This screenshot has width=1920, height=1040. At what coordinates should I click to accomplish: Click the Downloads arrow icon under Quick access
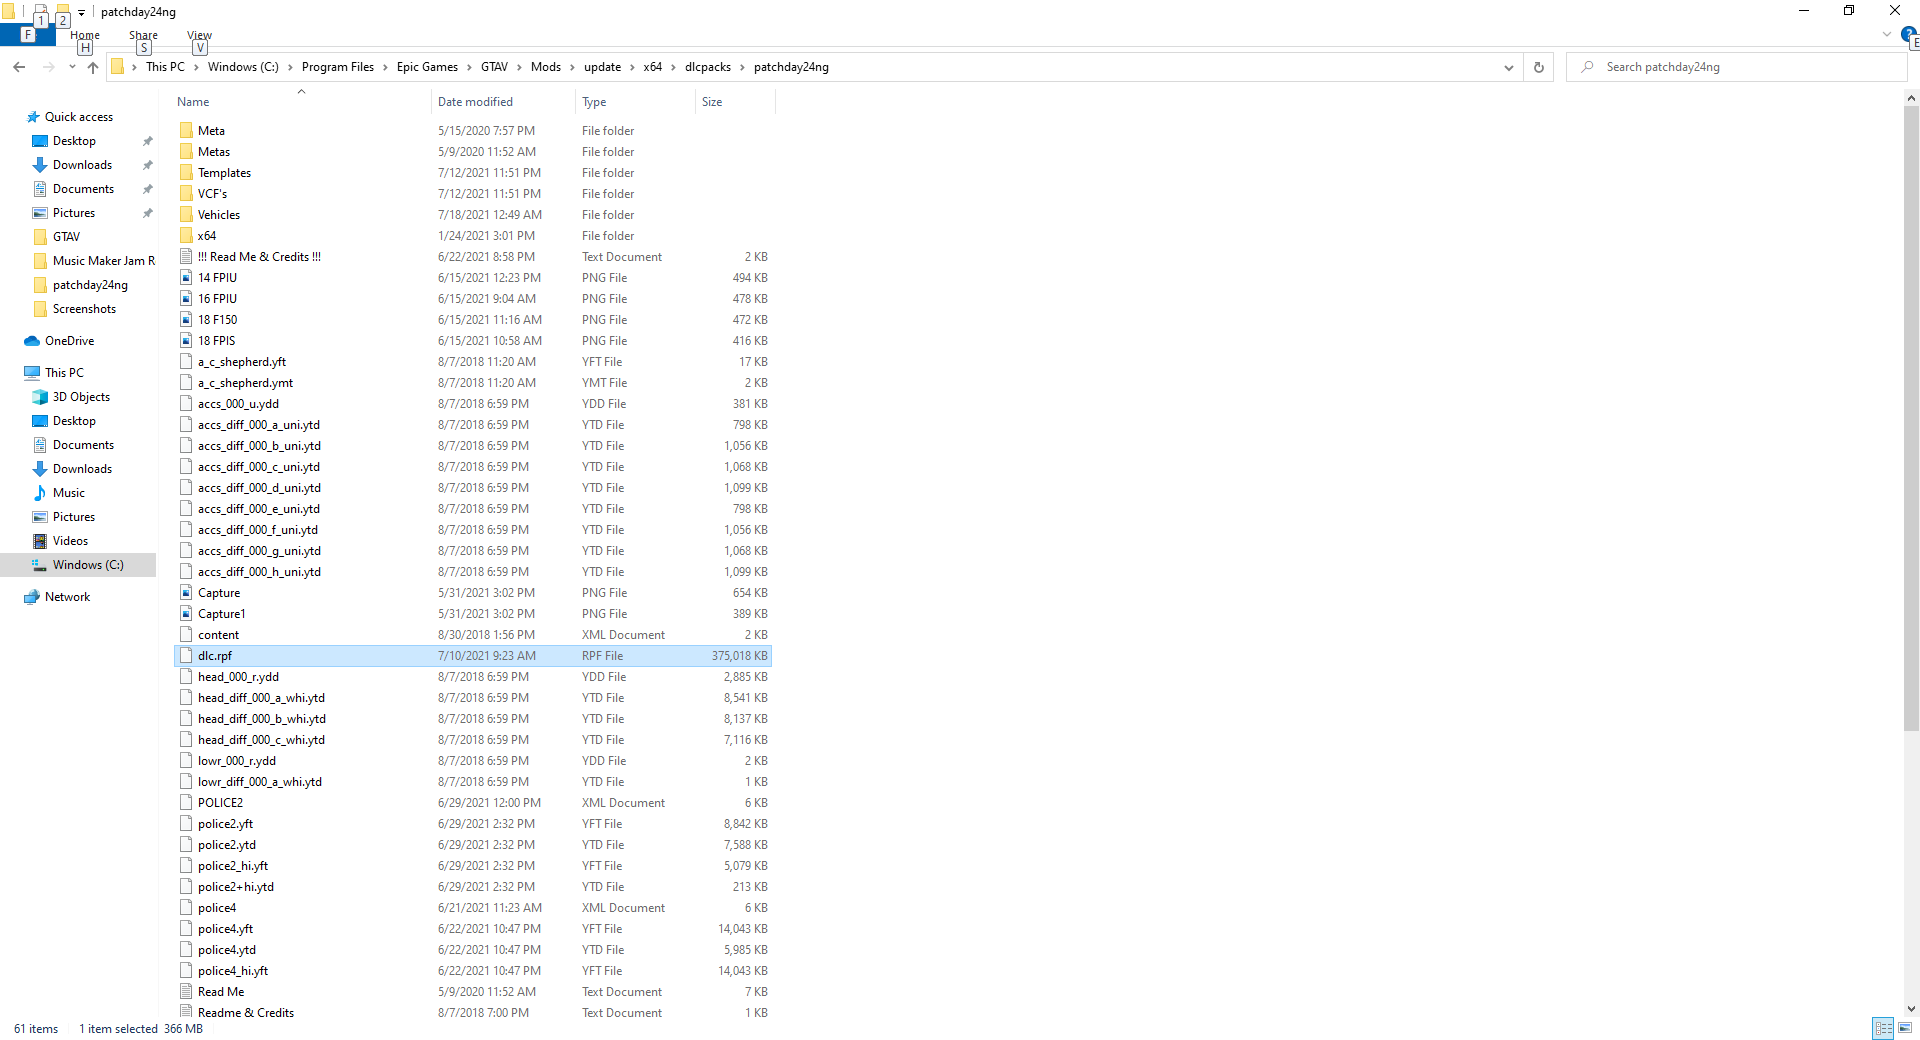[x=40, y=165]
